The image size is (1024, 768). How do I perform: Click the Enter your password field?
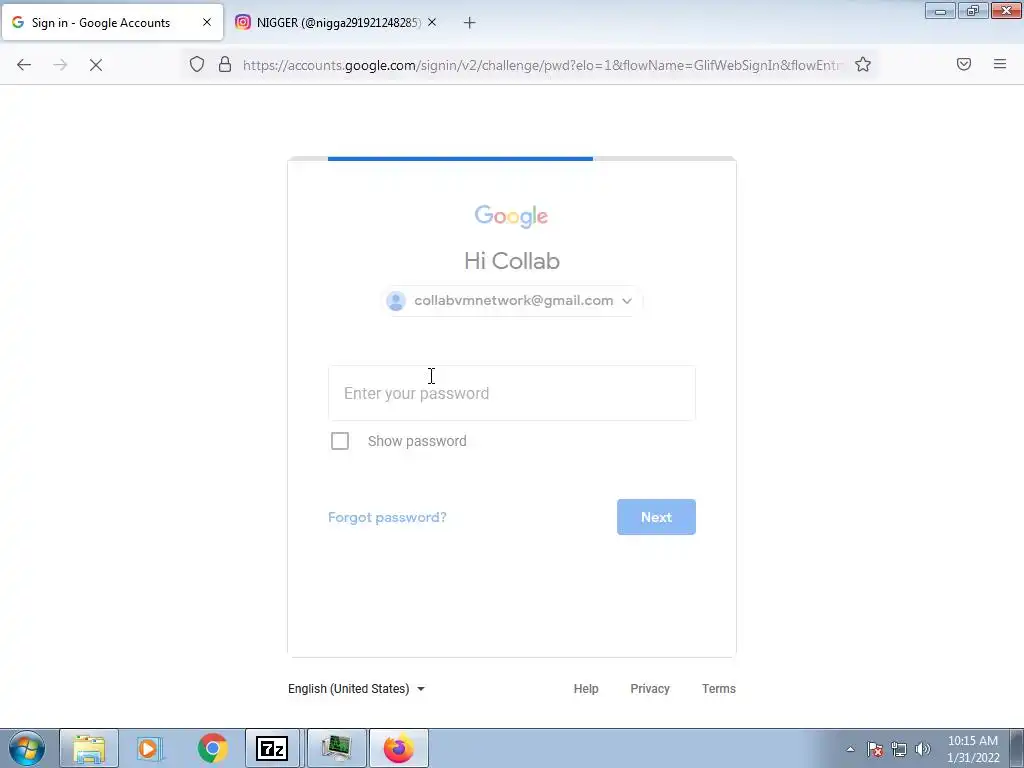pyautogui.click(x=512, y=393)
